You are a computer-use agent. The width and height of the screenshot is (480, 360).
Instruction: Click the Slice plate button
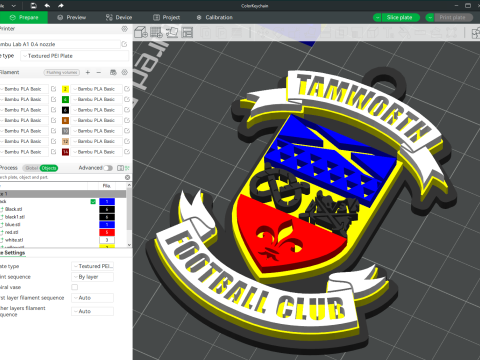(x=400, y=17)
